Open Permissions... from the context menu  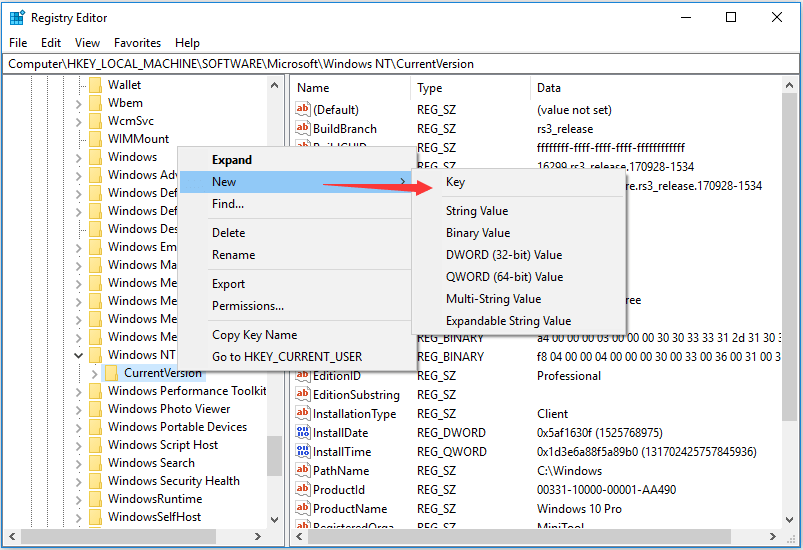pyautogui.click(x=297, y=306)
